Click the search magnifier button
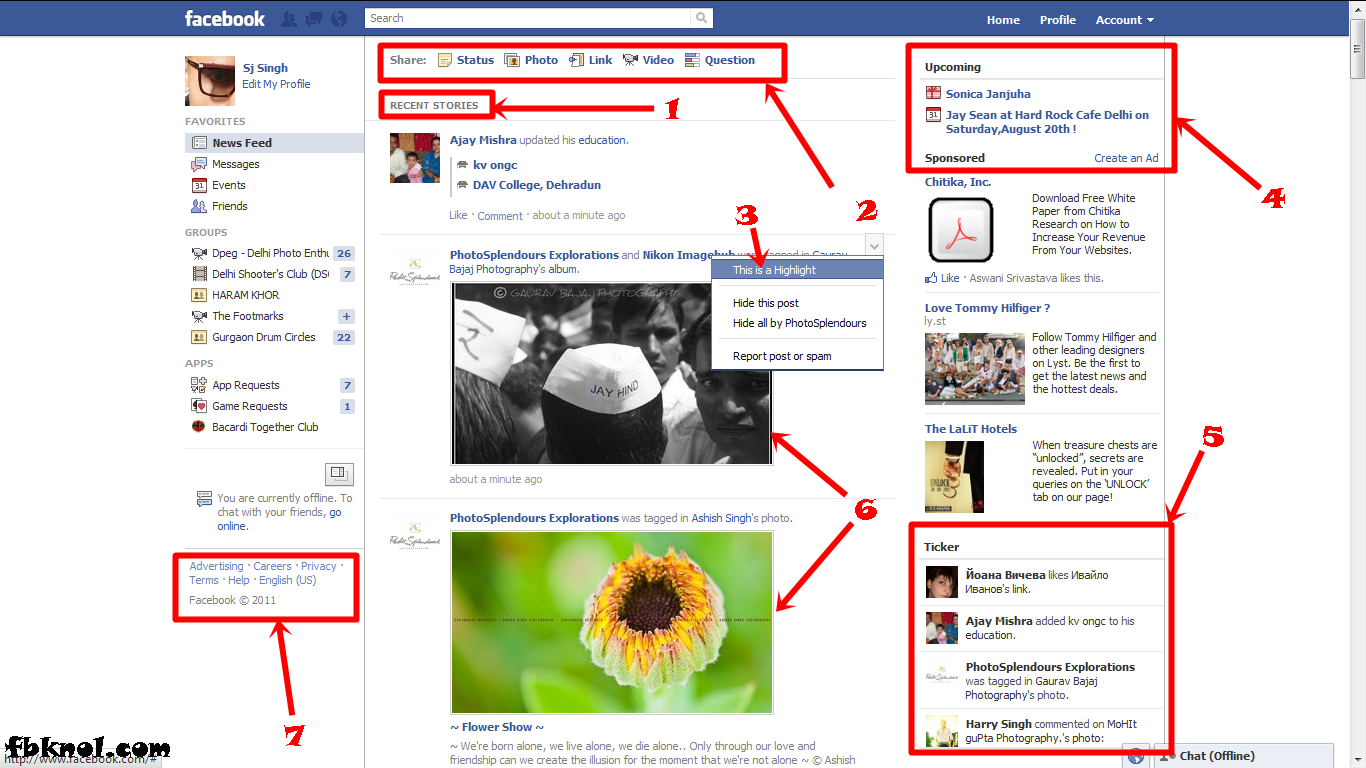 click(x=702, y=18)
